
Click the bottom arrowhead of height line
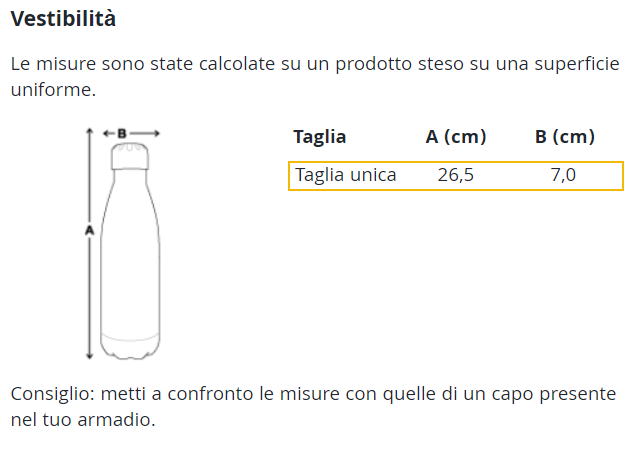point(90,355)
